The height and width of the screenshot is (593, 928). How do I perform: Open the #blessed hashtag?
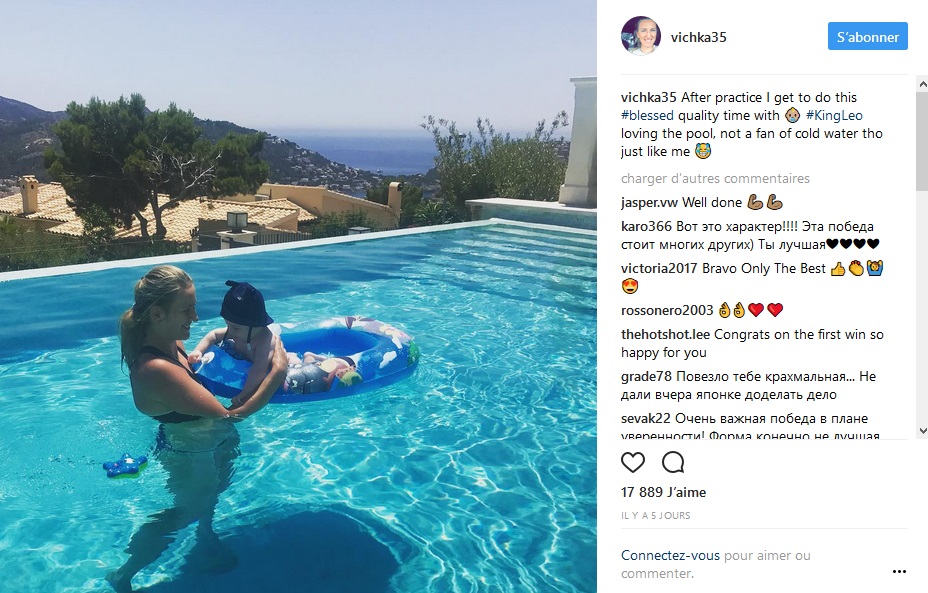(x=647, y=115)
